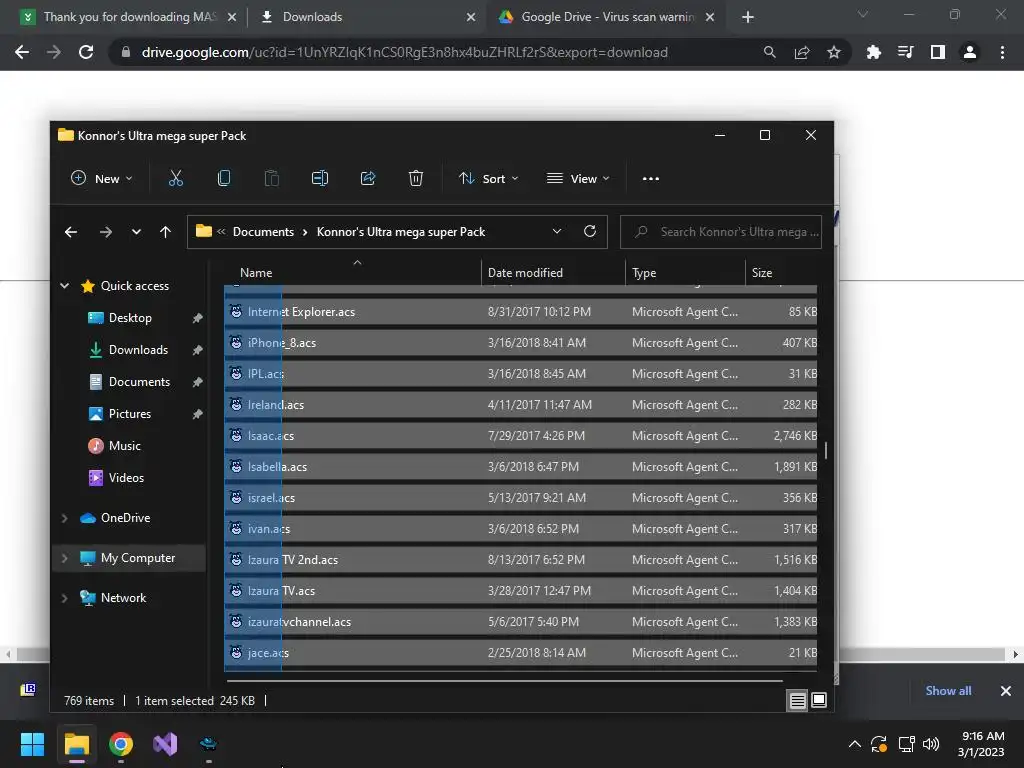Switch to Thank you for downloading tab
This screenshot has width=1024, height=768.
click(128, 17)
